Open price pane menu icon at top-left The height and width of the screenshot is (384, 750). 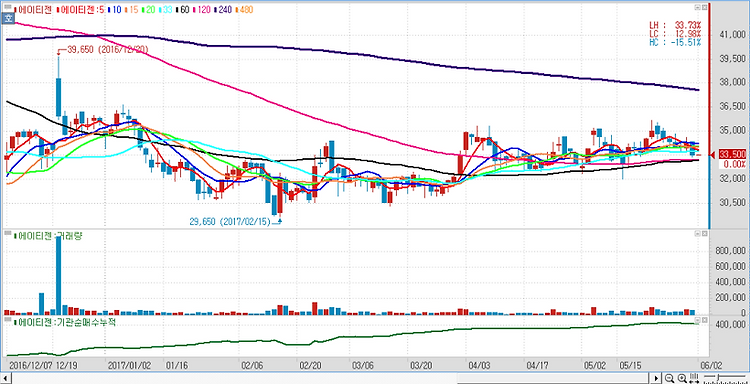click(x=8, y=7)
